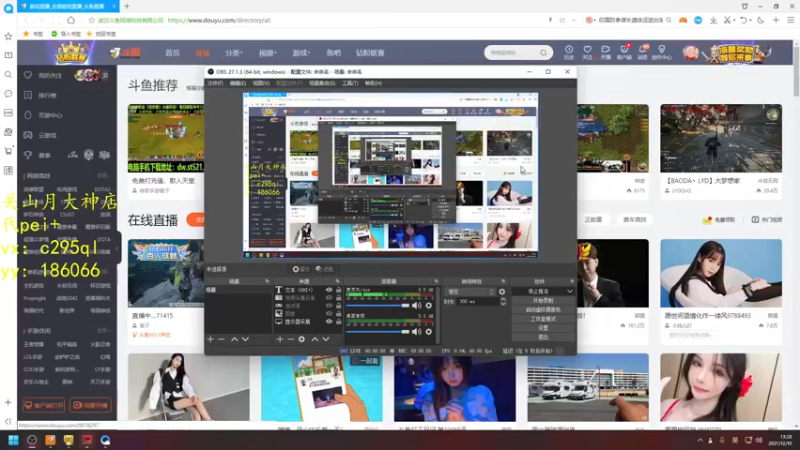This screenshot has height=450, width=800.
Task: Toggle eye icon of the second source row
Action: pos(329,297)
